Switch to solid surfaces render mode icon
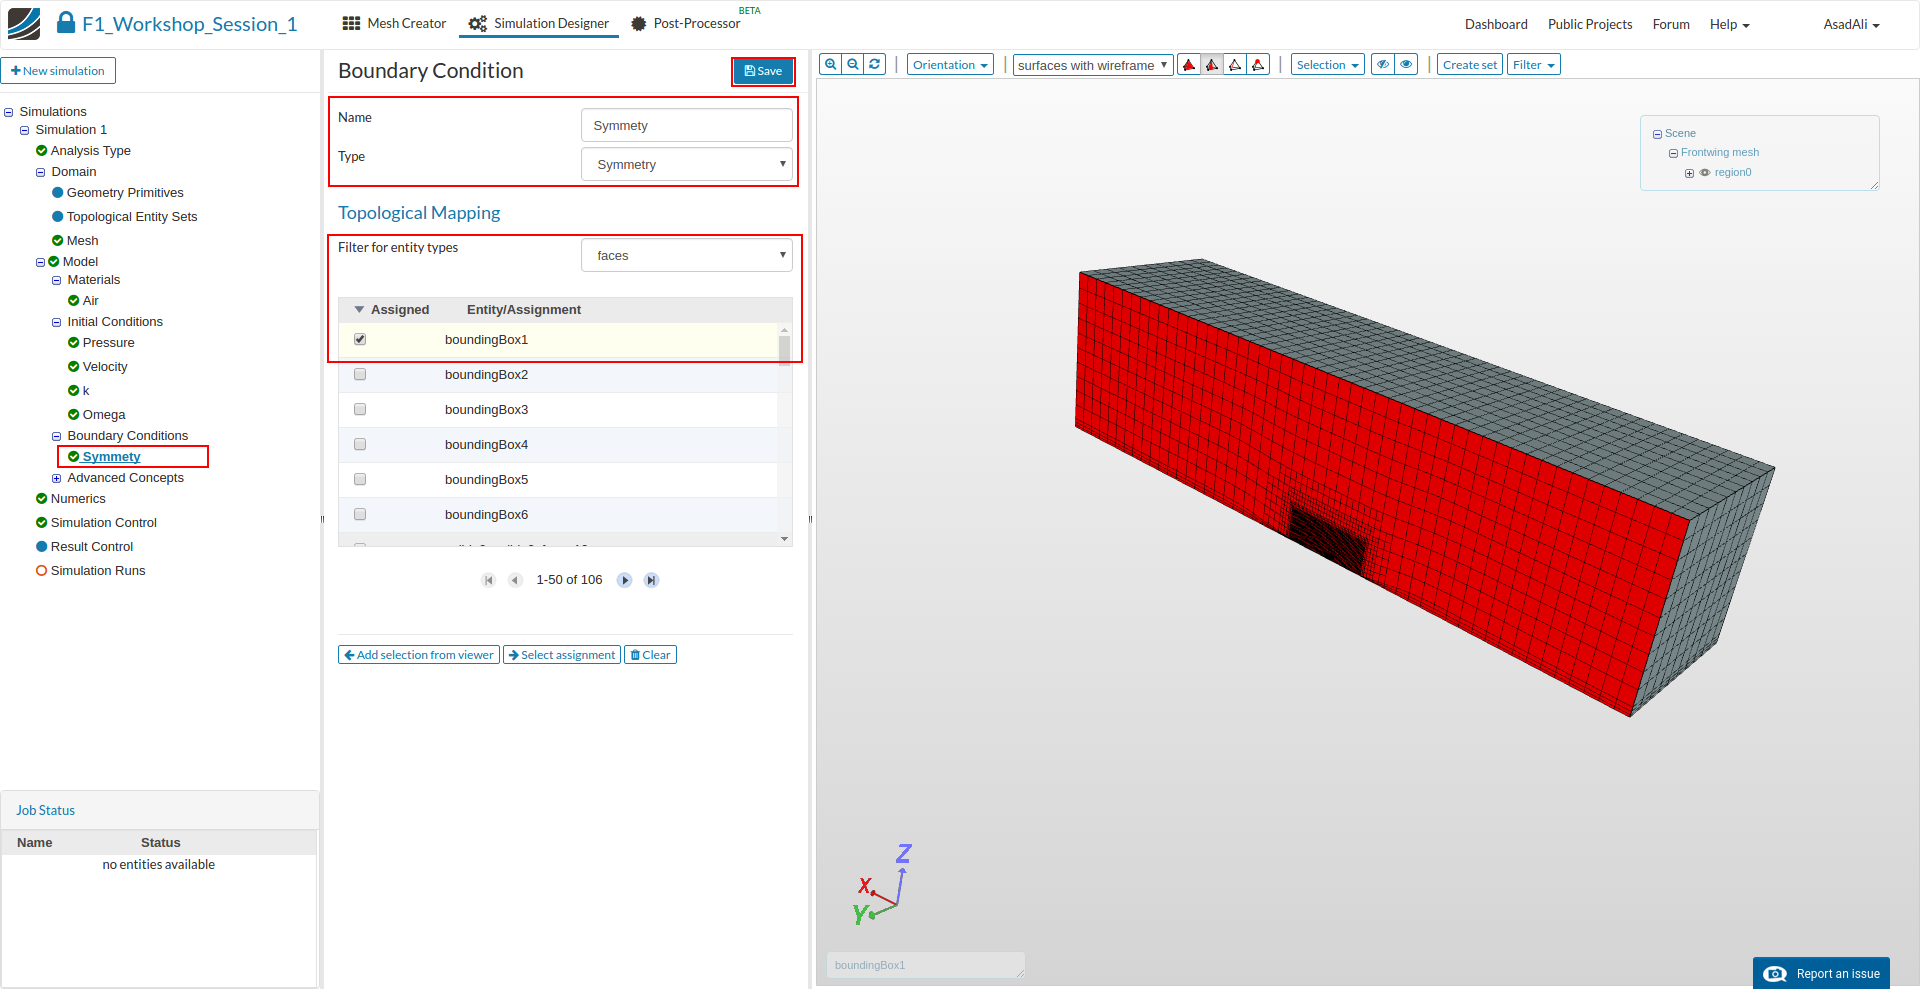This screenshot has height=989, width=1920. click(1189, 65)
